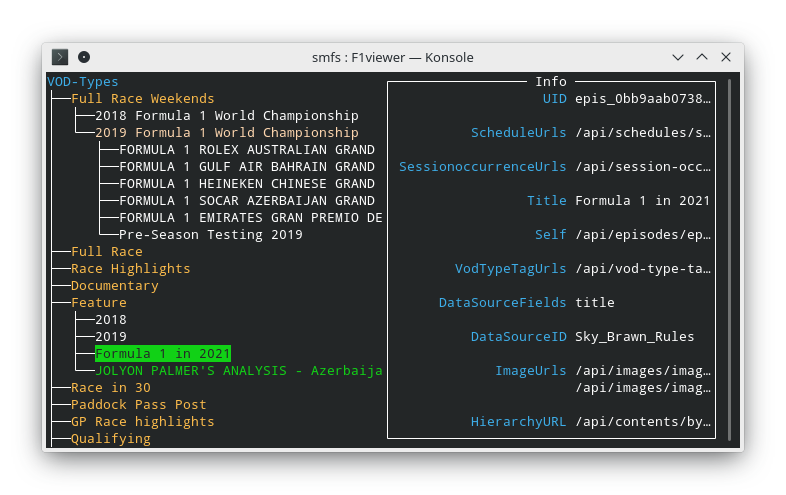This screenshot has height=495, width=786.
Task: Open Pre-Season Testing 2019
Action: click(211, 235)
